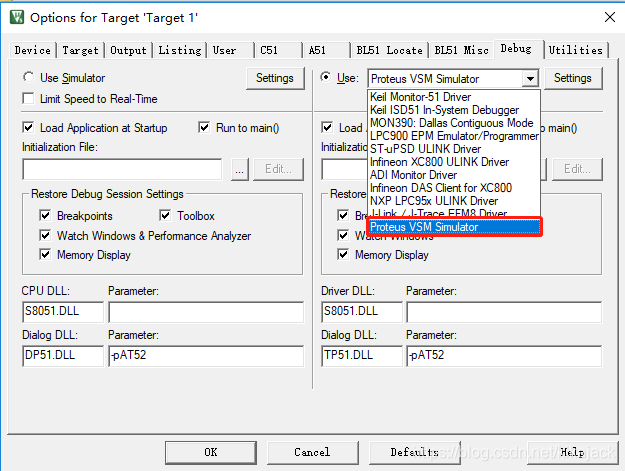Confirm settings with OK button
Viewport: 625px width, 471px height.
(211, 452)
